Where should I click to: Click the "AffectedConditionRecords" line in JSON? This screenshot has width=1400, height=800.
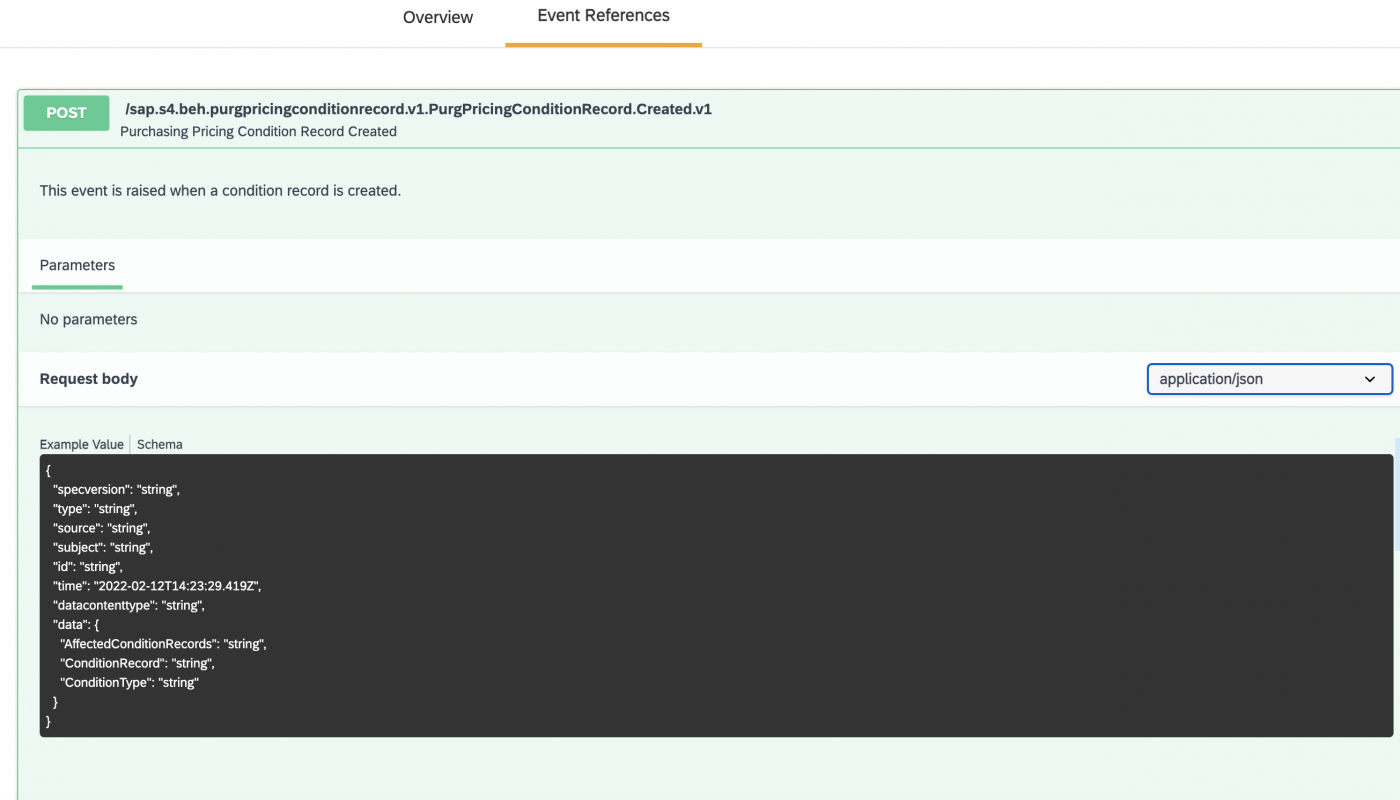(x=164, y=644)
